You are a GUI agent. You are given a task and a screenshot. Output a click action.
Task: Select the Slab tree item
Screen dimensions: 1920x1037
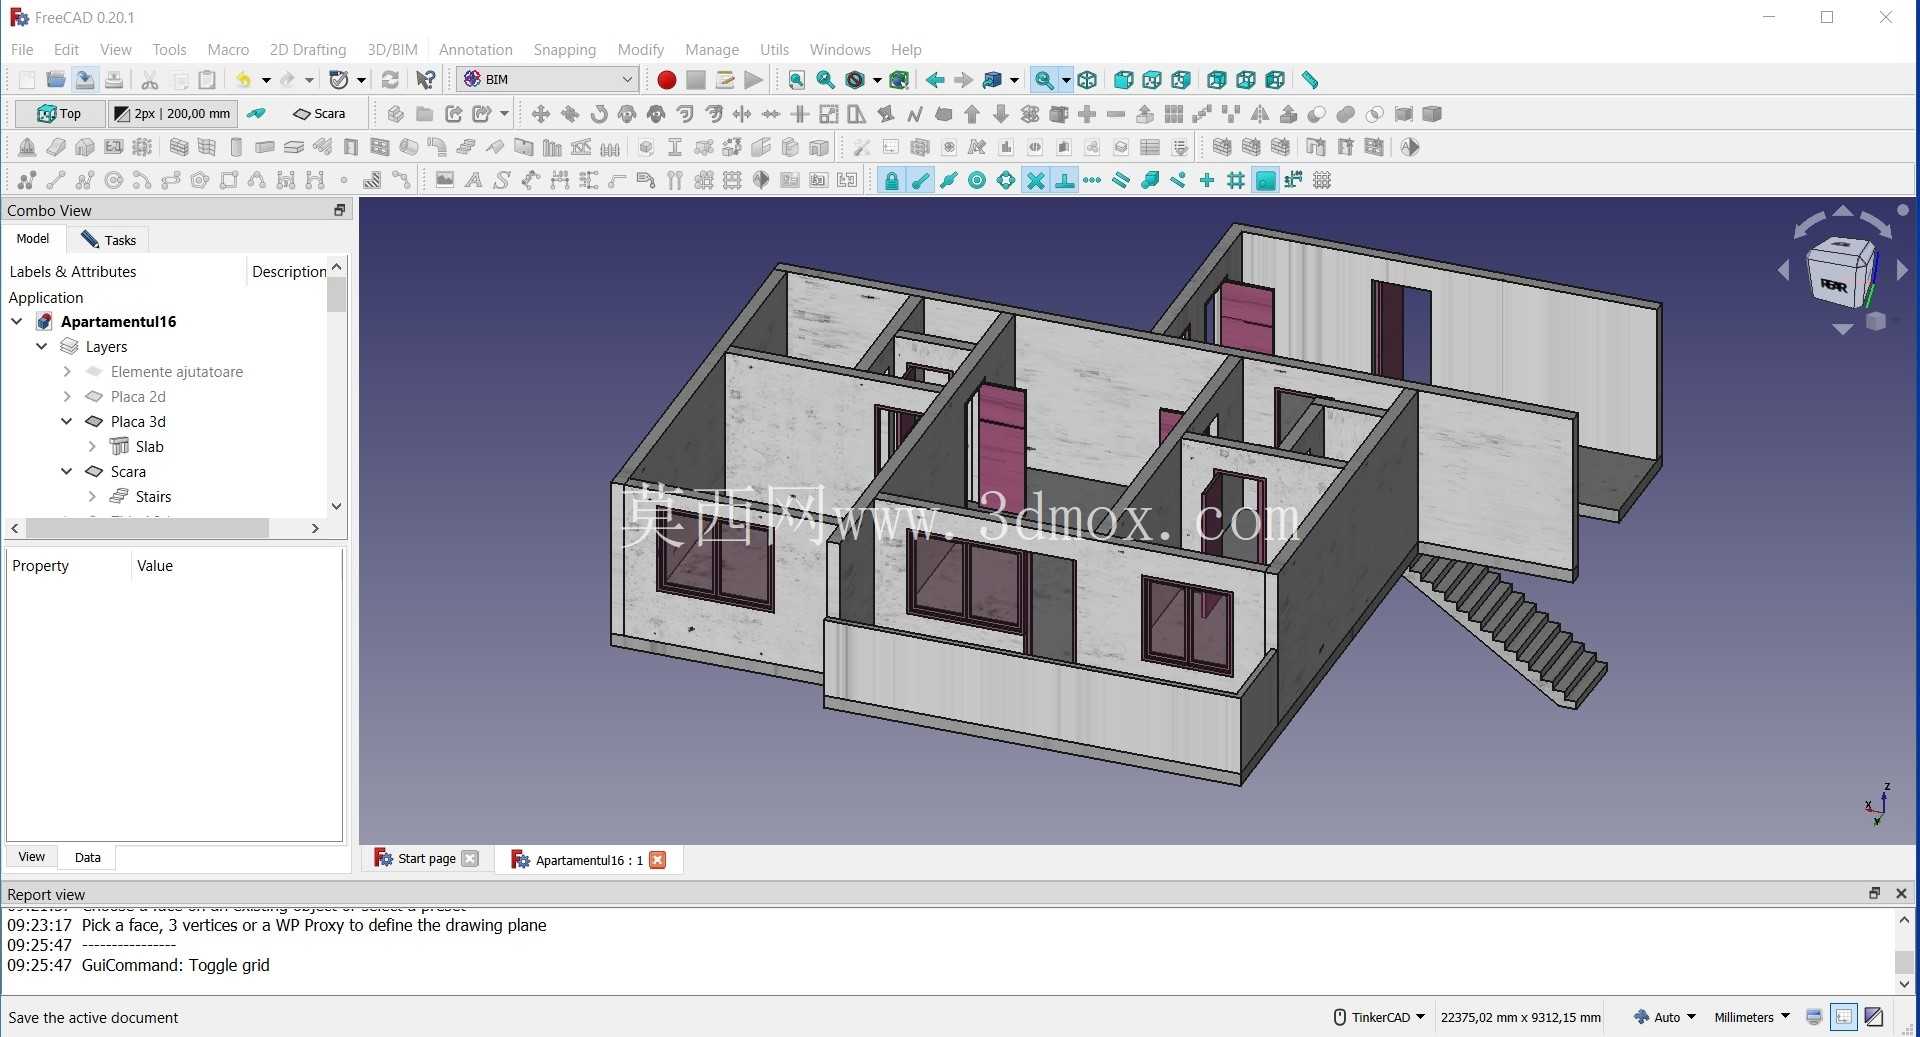[149, 446]
